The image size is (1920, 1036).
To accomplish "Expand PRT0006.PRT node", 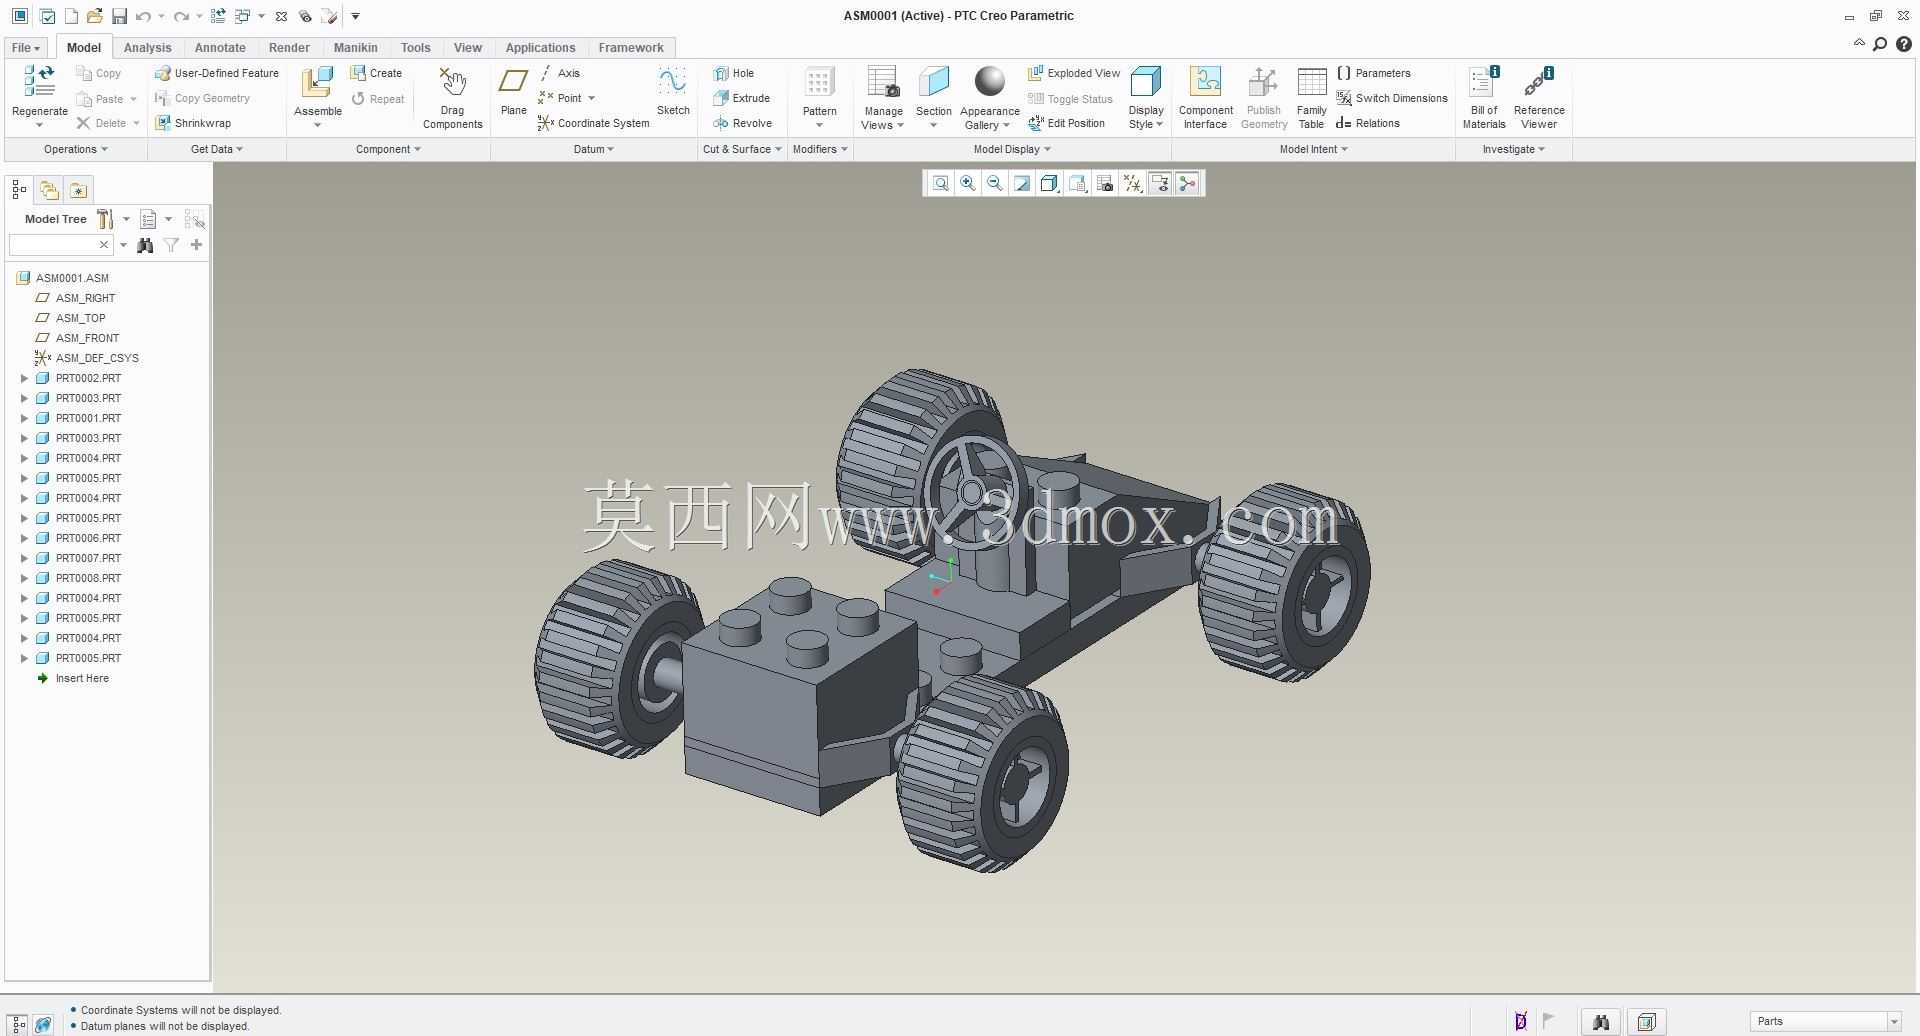I will (24, 538).
